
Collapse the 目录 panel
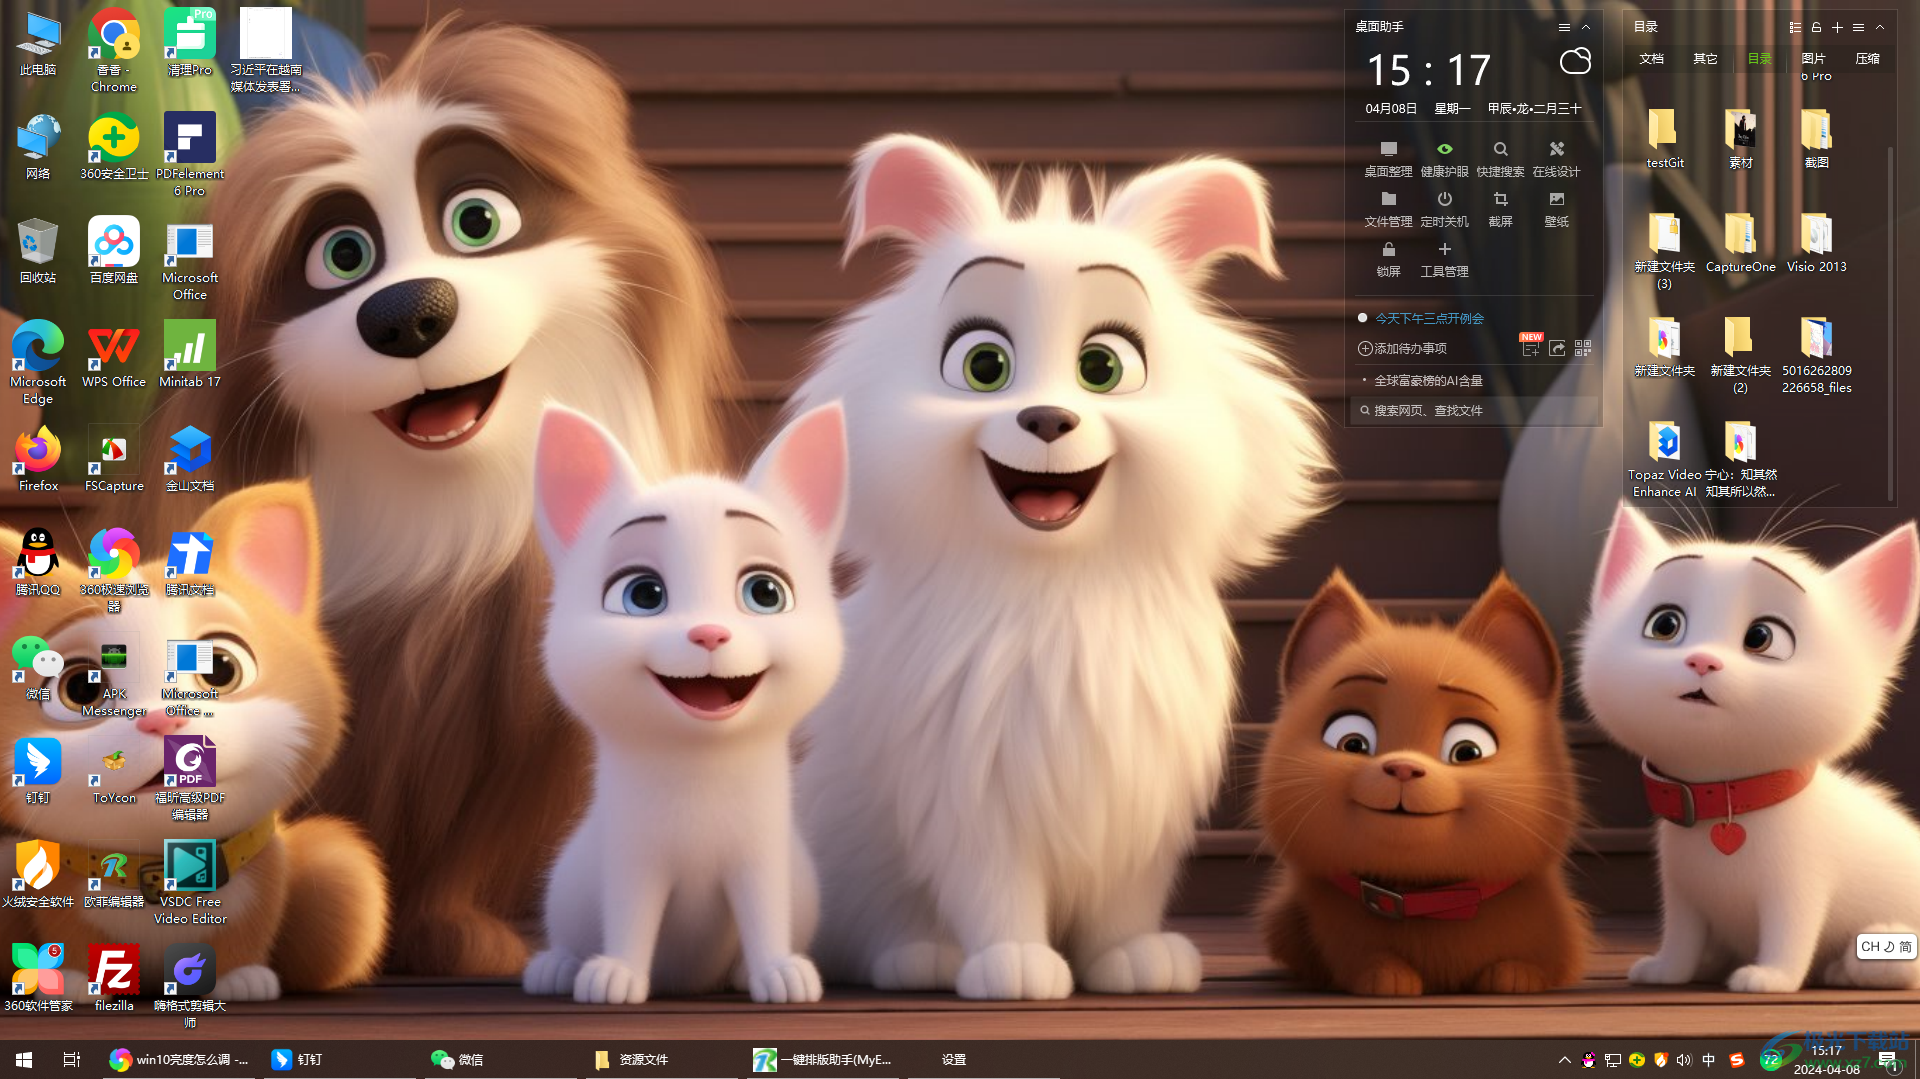tap(1880, 27)
